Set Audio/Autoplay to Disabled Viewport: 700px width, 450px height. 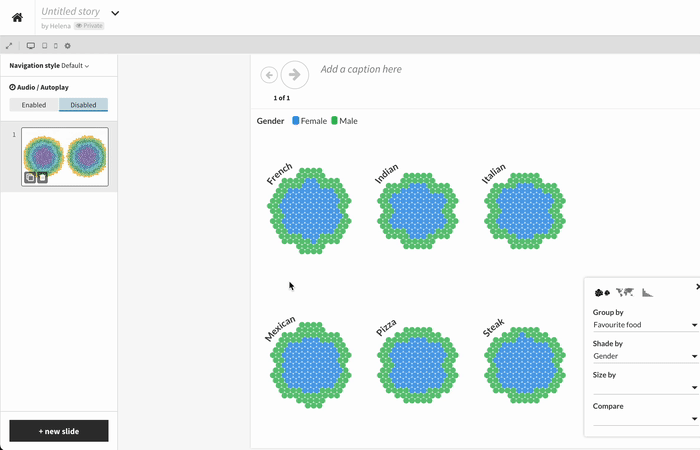(83, 105)
